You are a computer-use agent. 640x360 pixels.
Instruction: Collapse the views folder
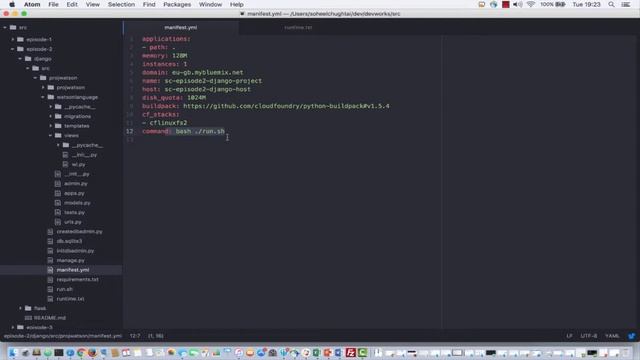(51, 136)
